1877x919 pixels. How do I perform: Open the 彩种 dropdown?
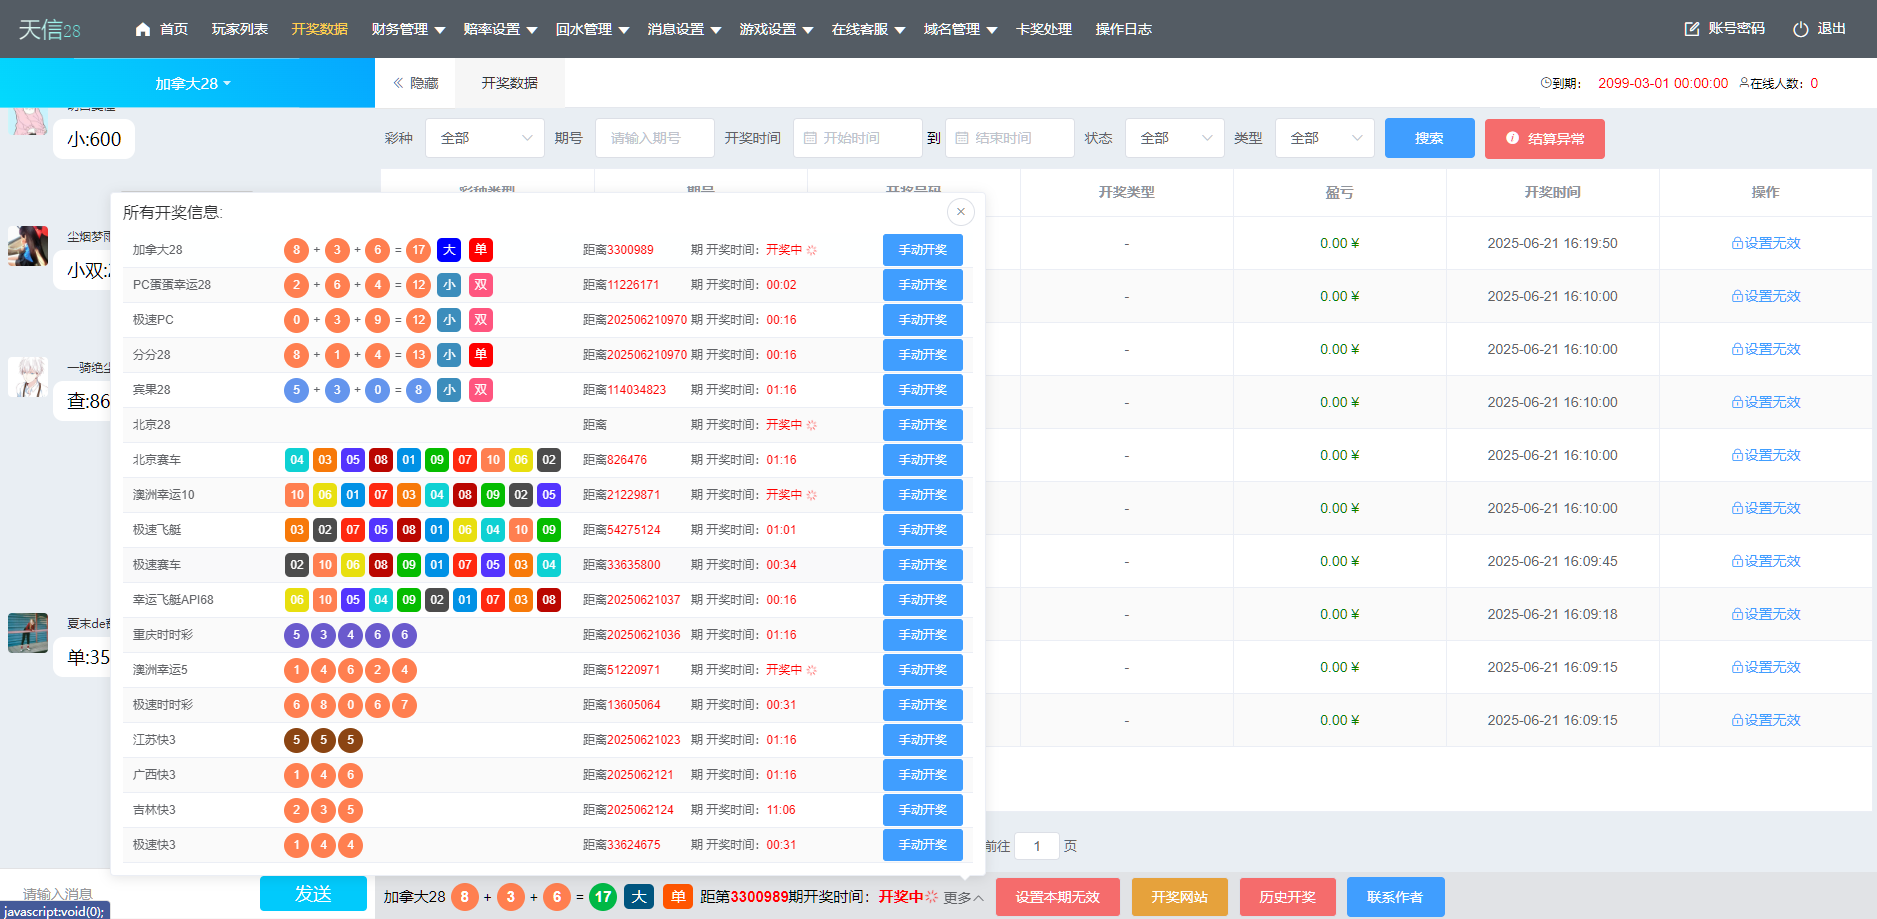(x=484, y=138)
